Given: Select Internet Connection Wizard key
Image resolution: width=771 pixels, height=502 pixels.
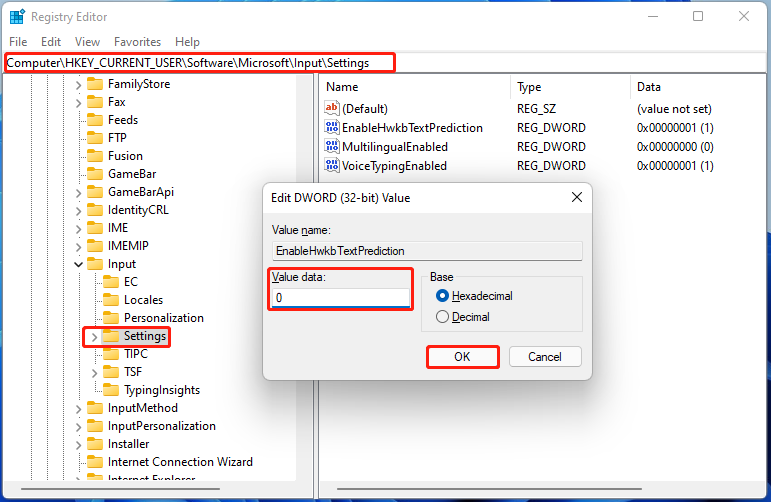Looking at the screenshot, I should pos(180,462).
